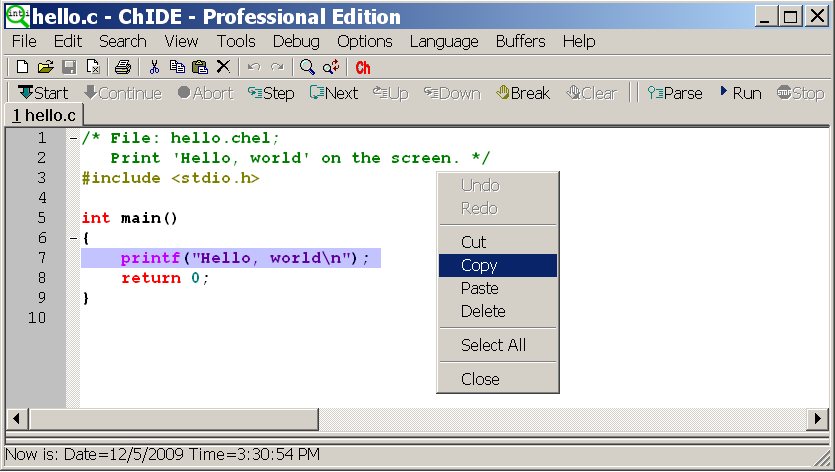Click the Paste clipboard icon
This screenshot has width=835, height=472.
tap(200, 67)
